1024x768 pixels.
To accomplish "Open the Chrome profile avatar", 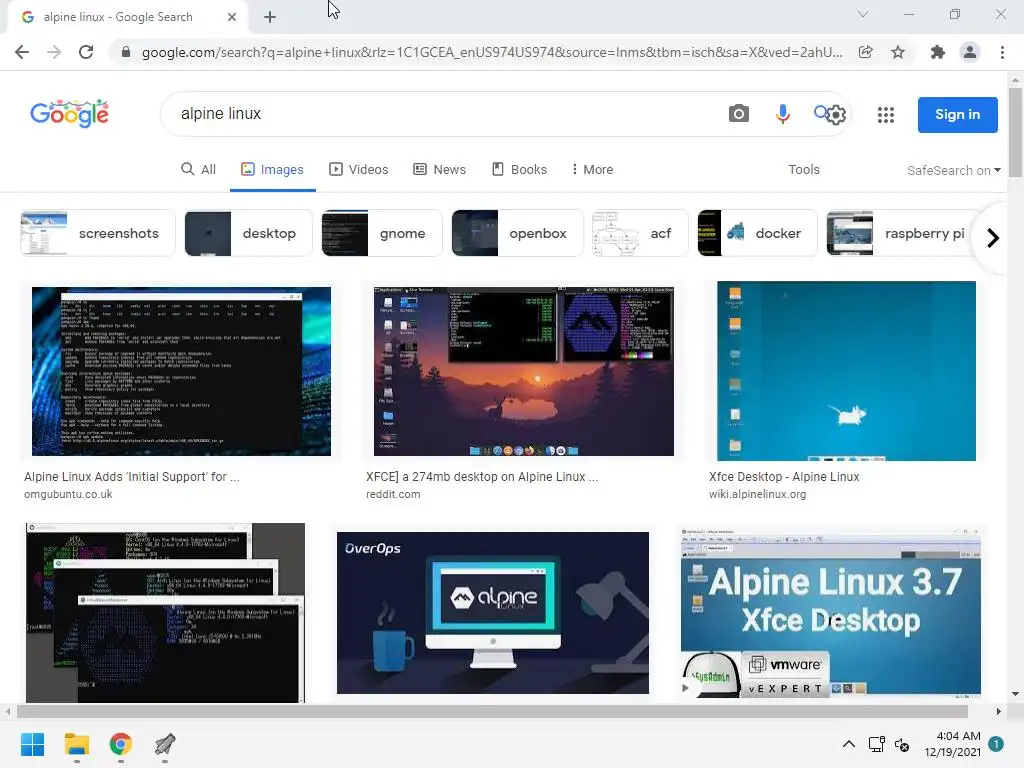I will tap(970, 52).
